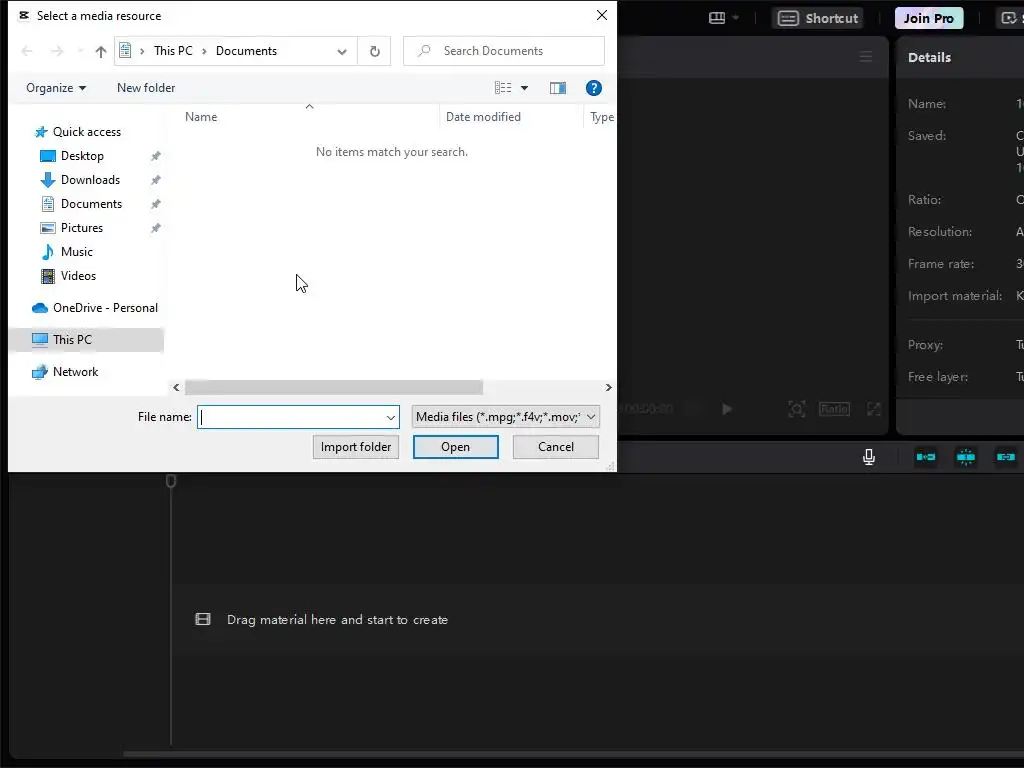Go up one folder level
This screenshot has width=1024, height=768.
click(101, 52)
